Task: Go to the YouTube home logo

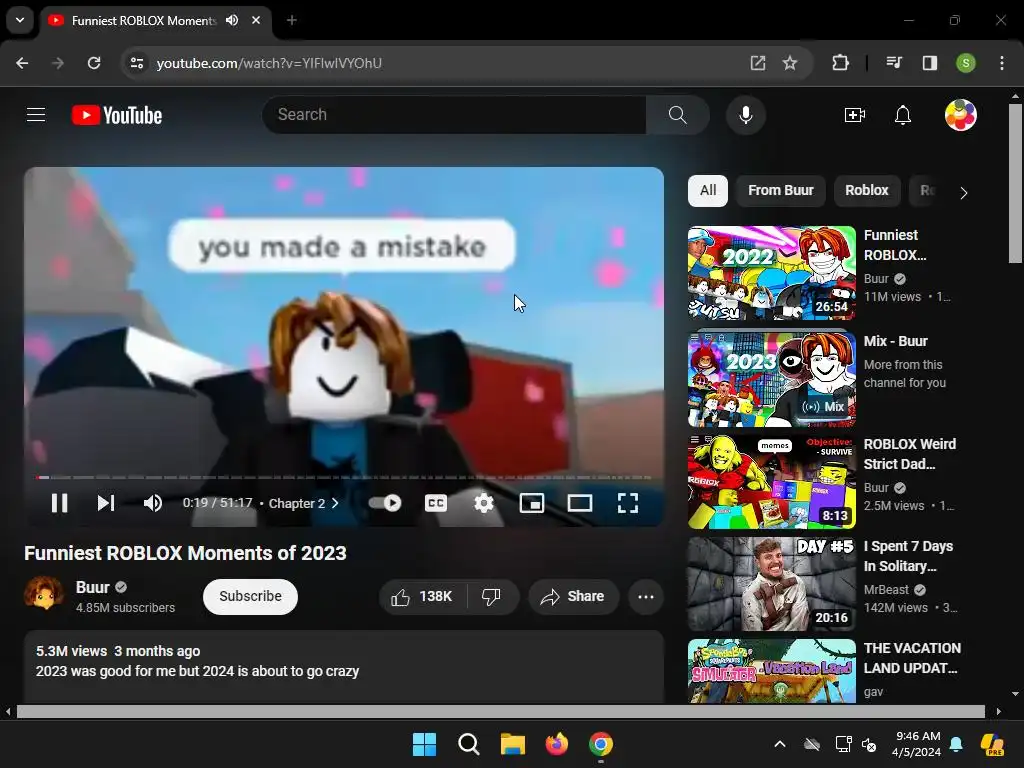Action: (117, 115)
